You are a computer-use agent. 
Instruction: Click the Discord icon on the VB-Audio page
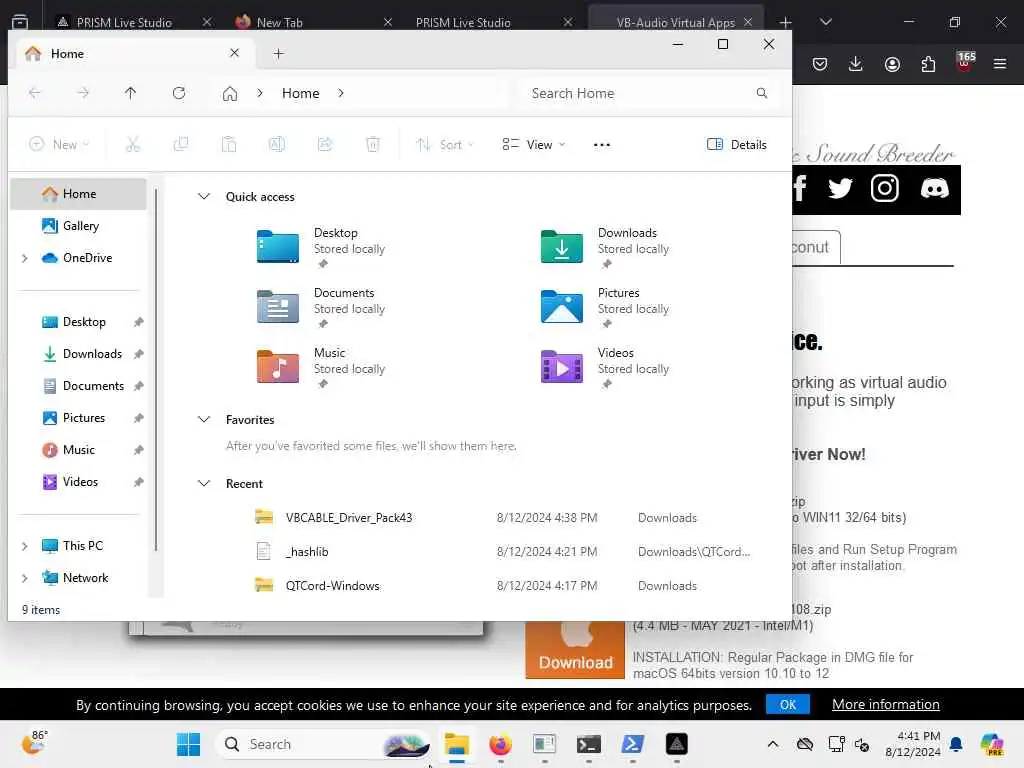tap(935, 189)
